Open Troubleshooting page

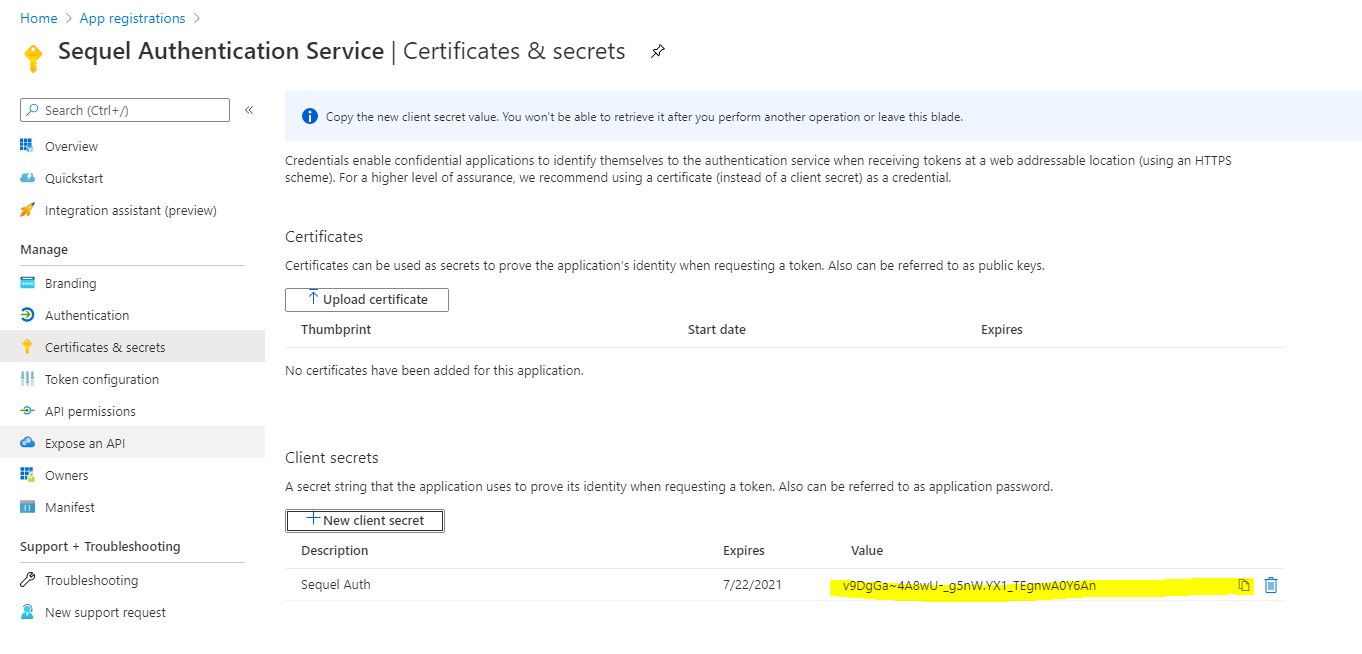coord(92,580)
